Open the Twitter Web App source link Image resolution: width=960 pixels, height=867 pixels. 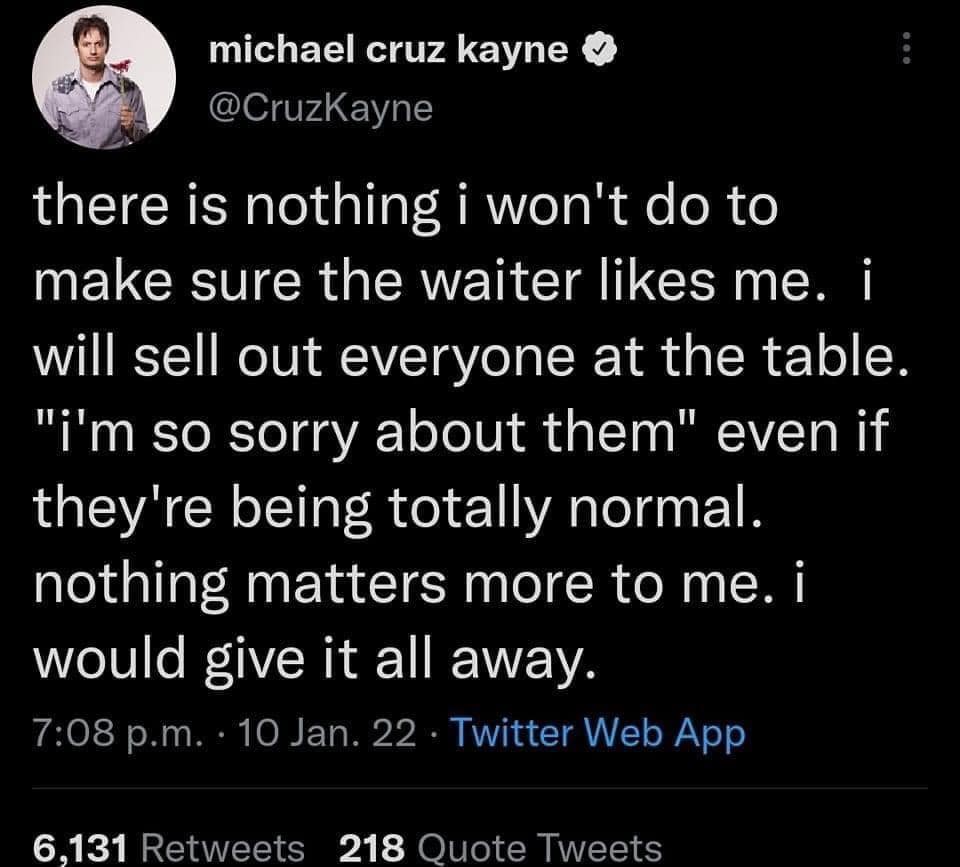pyautogui.click(x=597, y=735)
